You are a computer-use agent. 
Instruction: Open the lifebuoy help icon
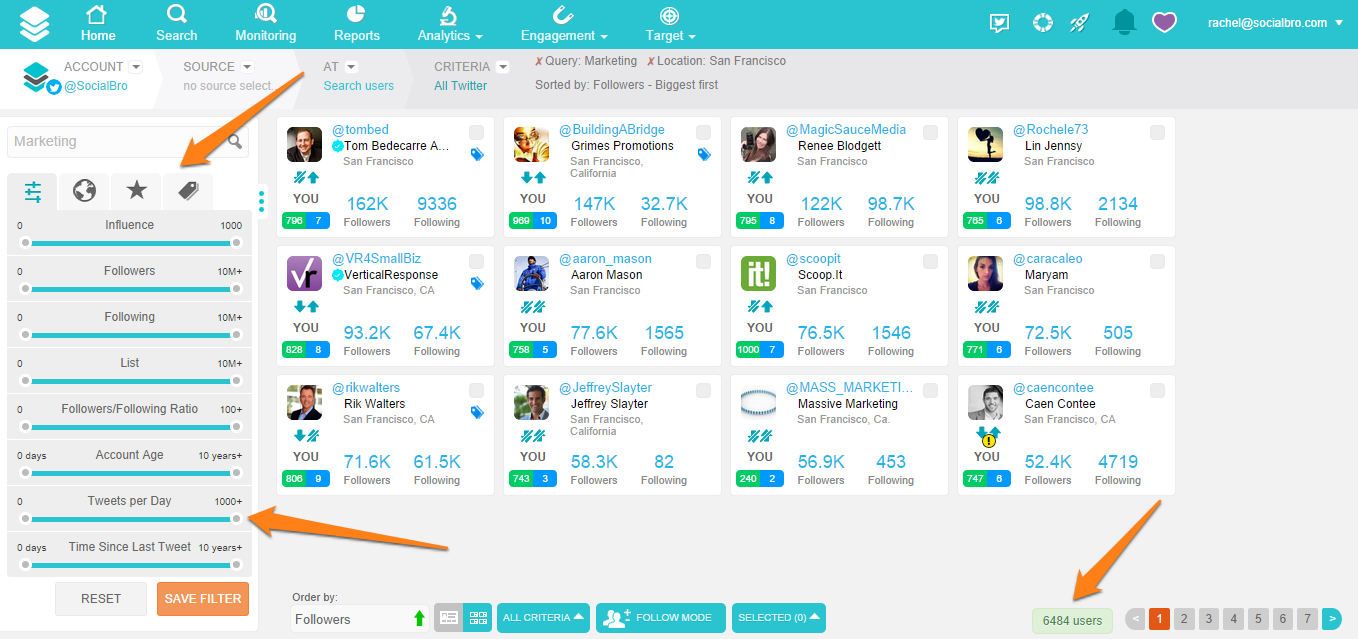click(x=1044, y=23)
